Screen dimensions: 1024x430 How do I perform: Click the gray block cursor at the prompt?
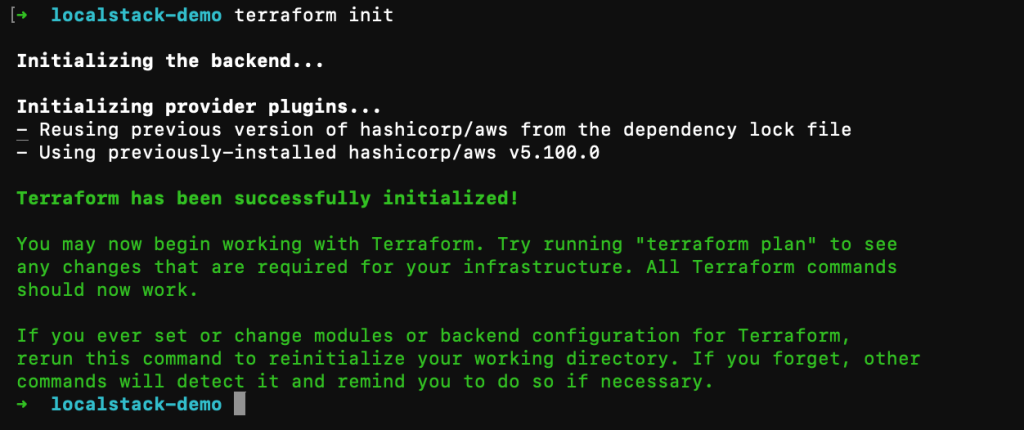point(240,404)
